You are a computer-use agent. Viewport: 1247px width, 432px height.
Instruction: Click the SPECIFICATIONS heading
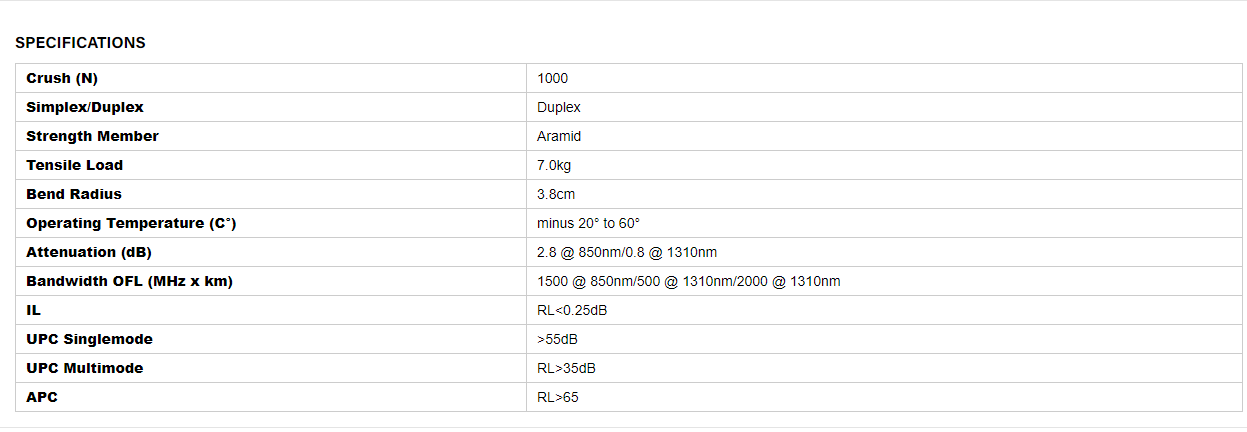pyautogui.click(x=80, y=43)
